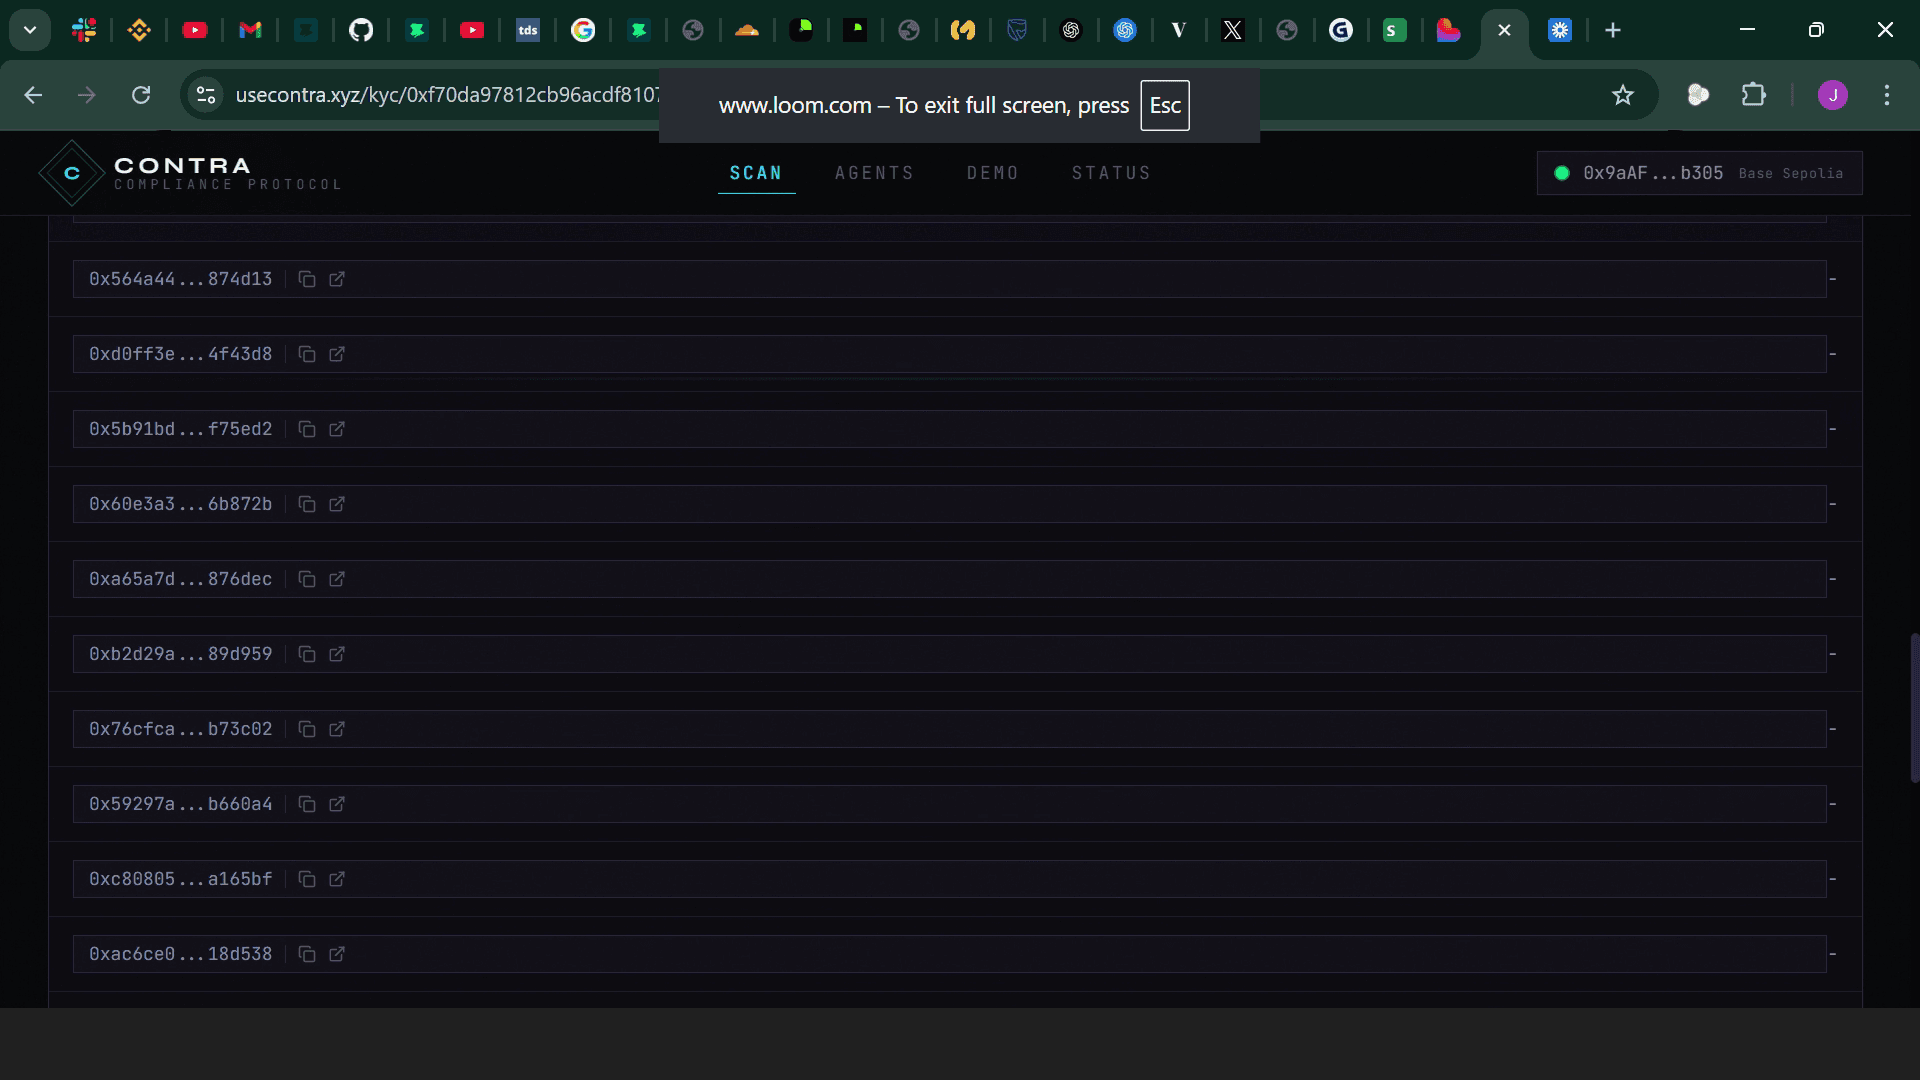Close the active browser tab
Screen dimensions: 1920x1080
click(x=1504, y=30)
